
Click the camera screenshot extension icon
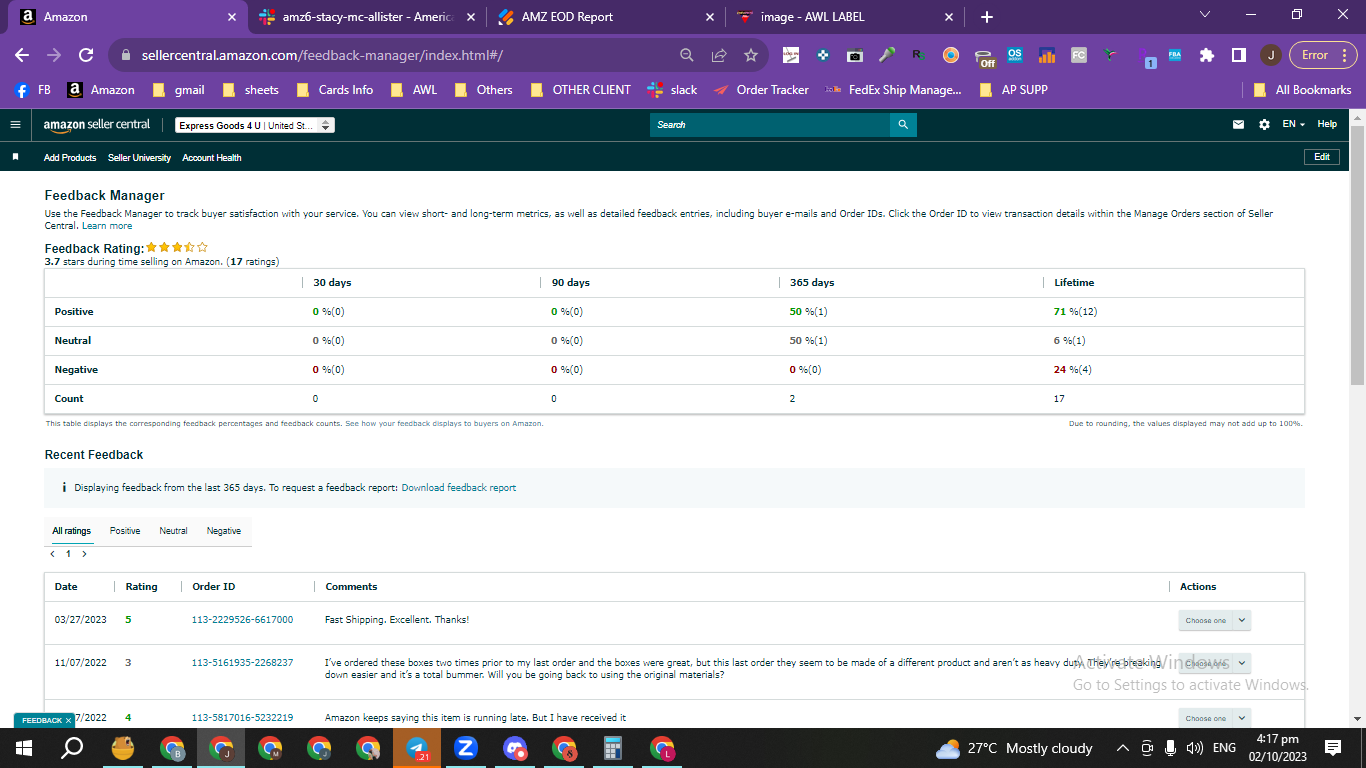pyautogui.click(x=855, y=55)
